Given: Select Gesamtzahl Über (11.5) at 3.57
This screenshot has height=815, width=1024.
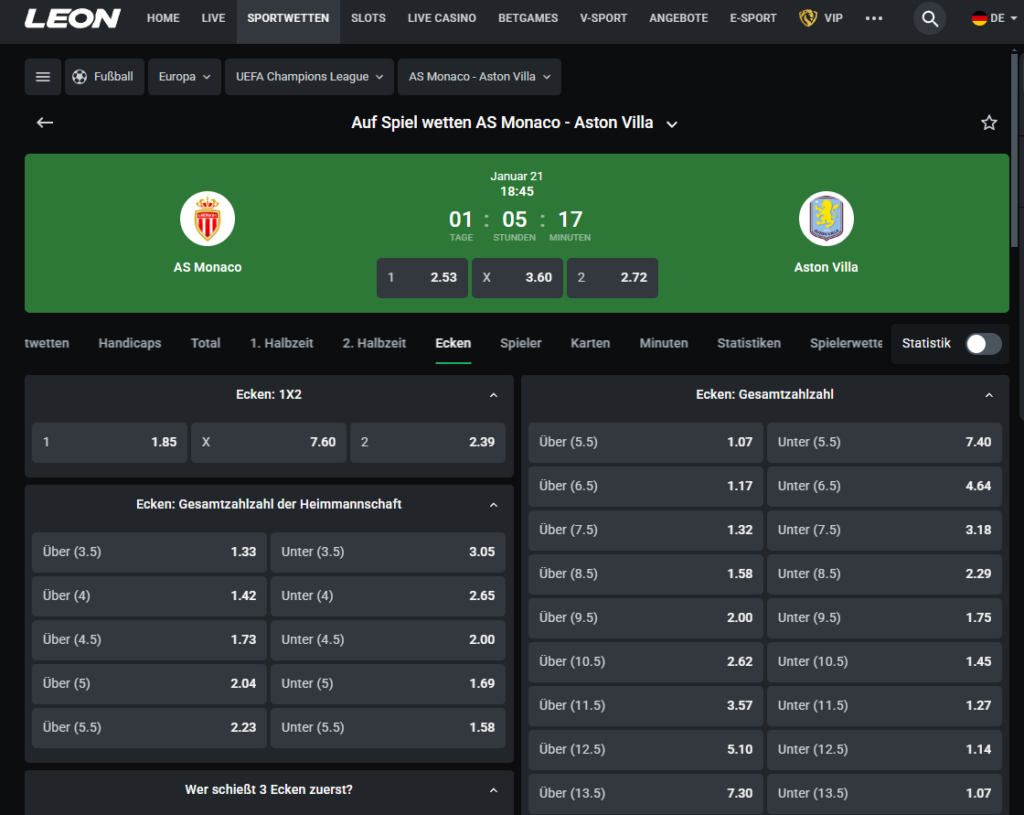Looking at the screenshot, I should coord(646,705).
